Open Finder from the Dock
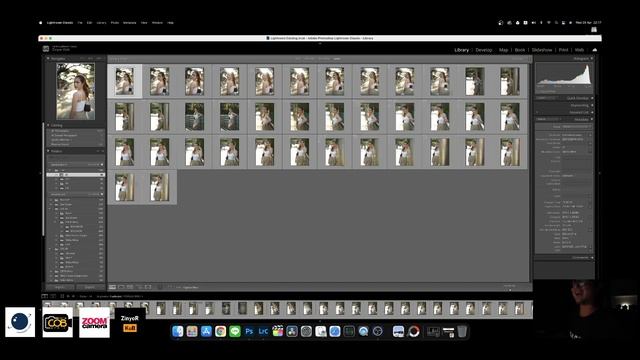Screen dimensions: 640x360 (x=178, y=331)
